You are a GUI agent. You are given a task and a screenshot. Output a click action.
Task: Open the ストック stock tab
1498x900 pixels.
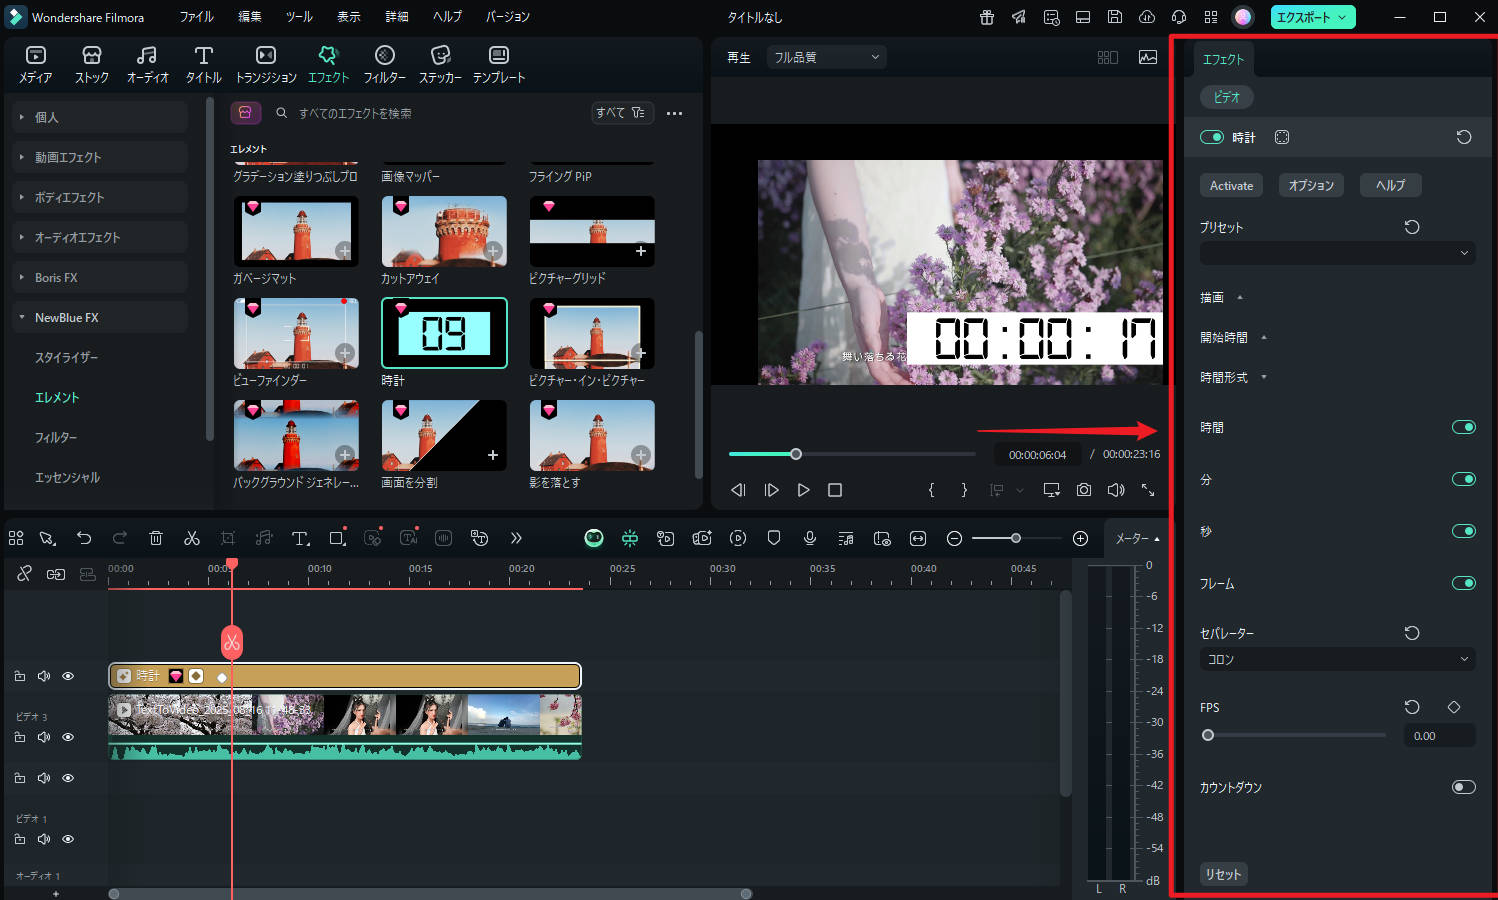[x=92, y=64]
